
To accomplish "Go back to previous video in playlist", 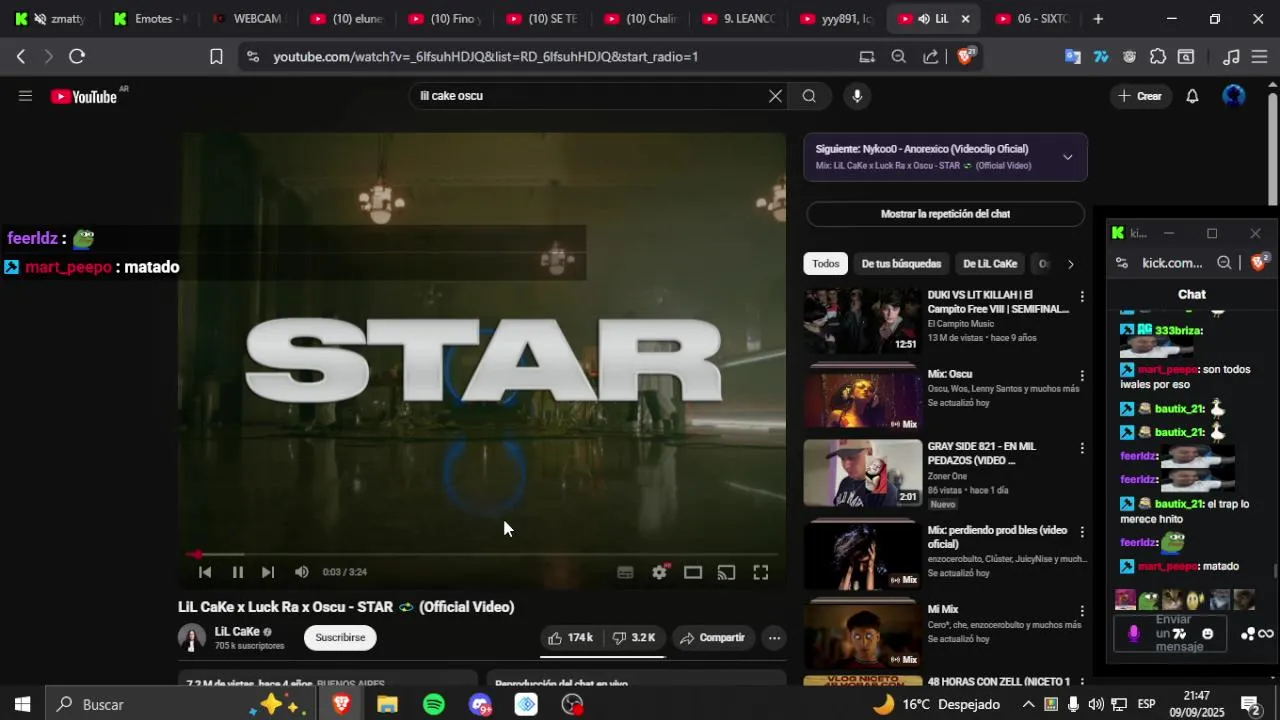I will [205, 572].
